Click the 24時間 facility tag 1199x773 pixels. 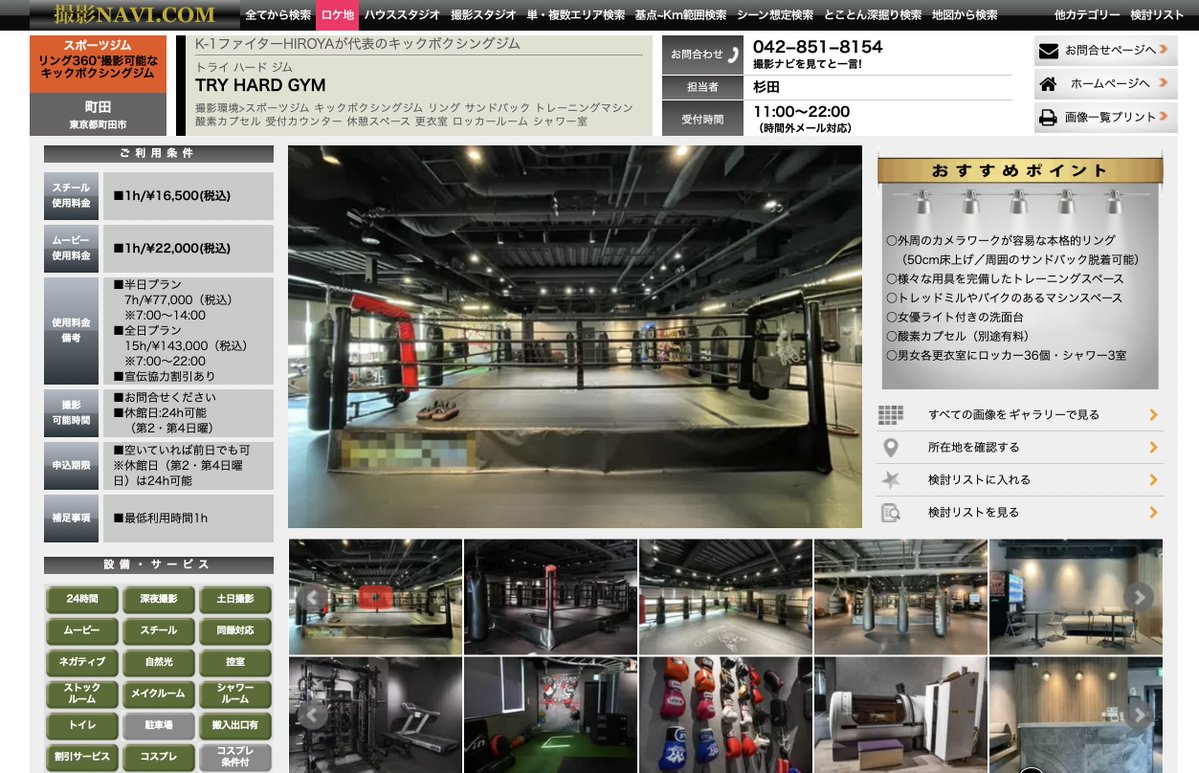pyautogui.click(x=82, y=599)
